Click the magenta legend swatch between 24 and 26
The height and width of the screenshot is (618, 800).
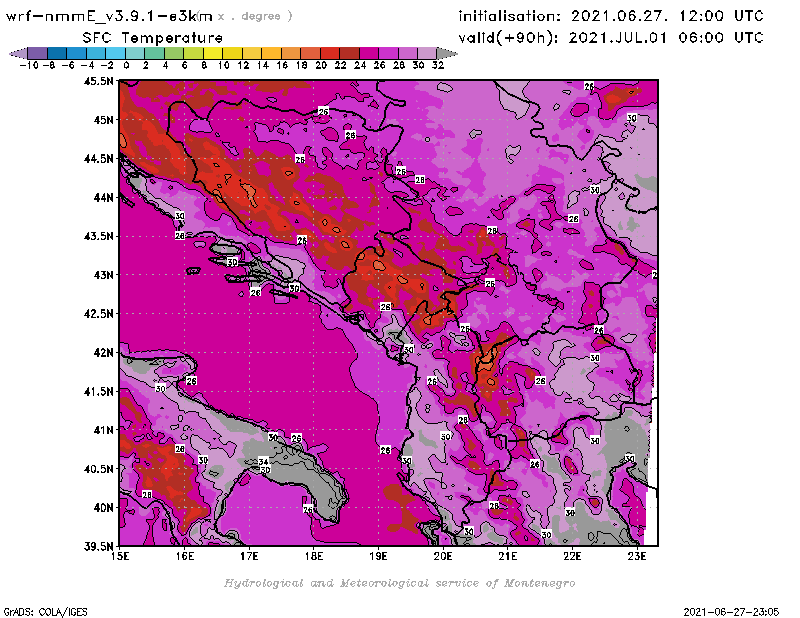tap(369, 53)
